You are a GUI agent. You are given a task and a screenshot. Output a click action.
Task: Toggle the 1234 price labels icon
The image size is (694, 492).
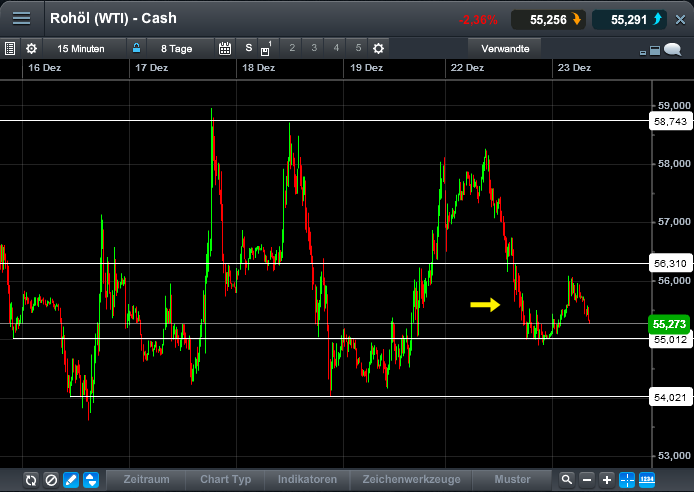(x=647, y=480)
